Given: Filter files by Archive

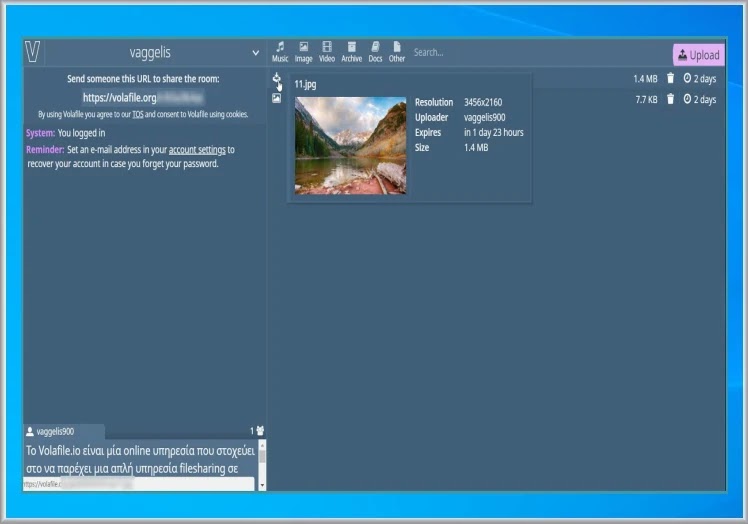Looking at the screenshot, I should [x=352, y=52].
